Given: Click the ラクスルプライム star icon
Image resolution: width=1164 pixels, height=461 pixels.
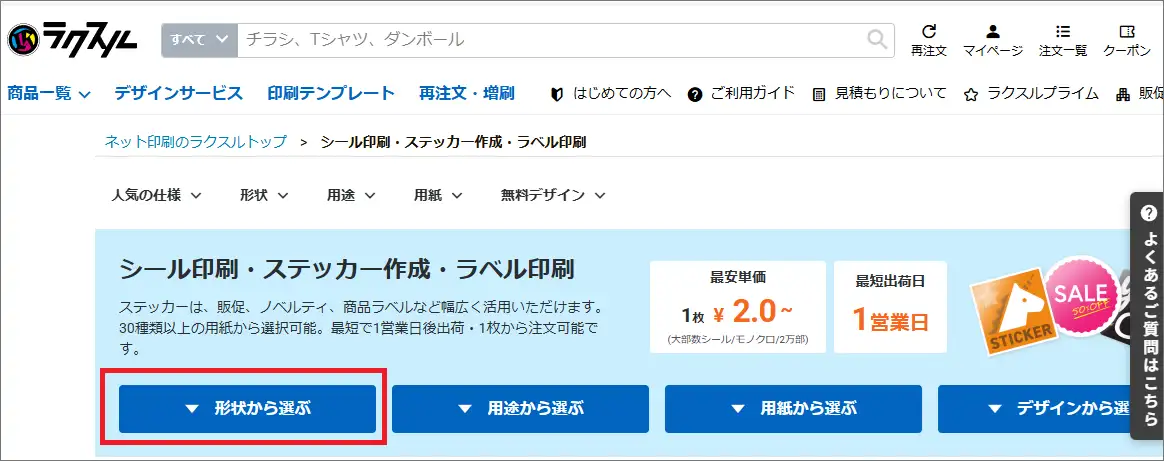Looking at the screenshot, I should [x=970, y=95].
